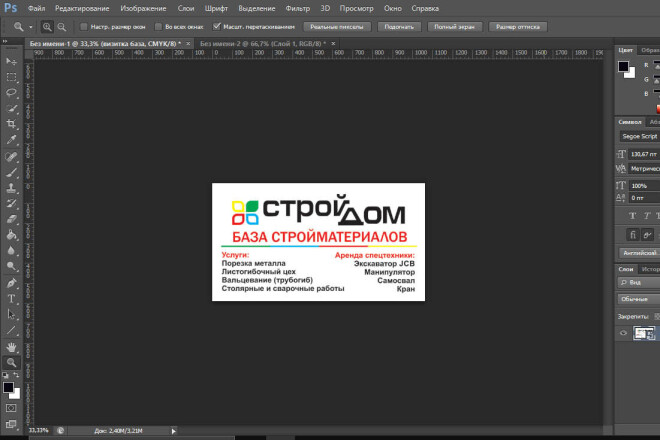
Task: Click the Zoom In option icon
Action: click(x=47, y=27)
